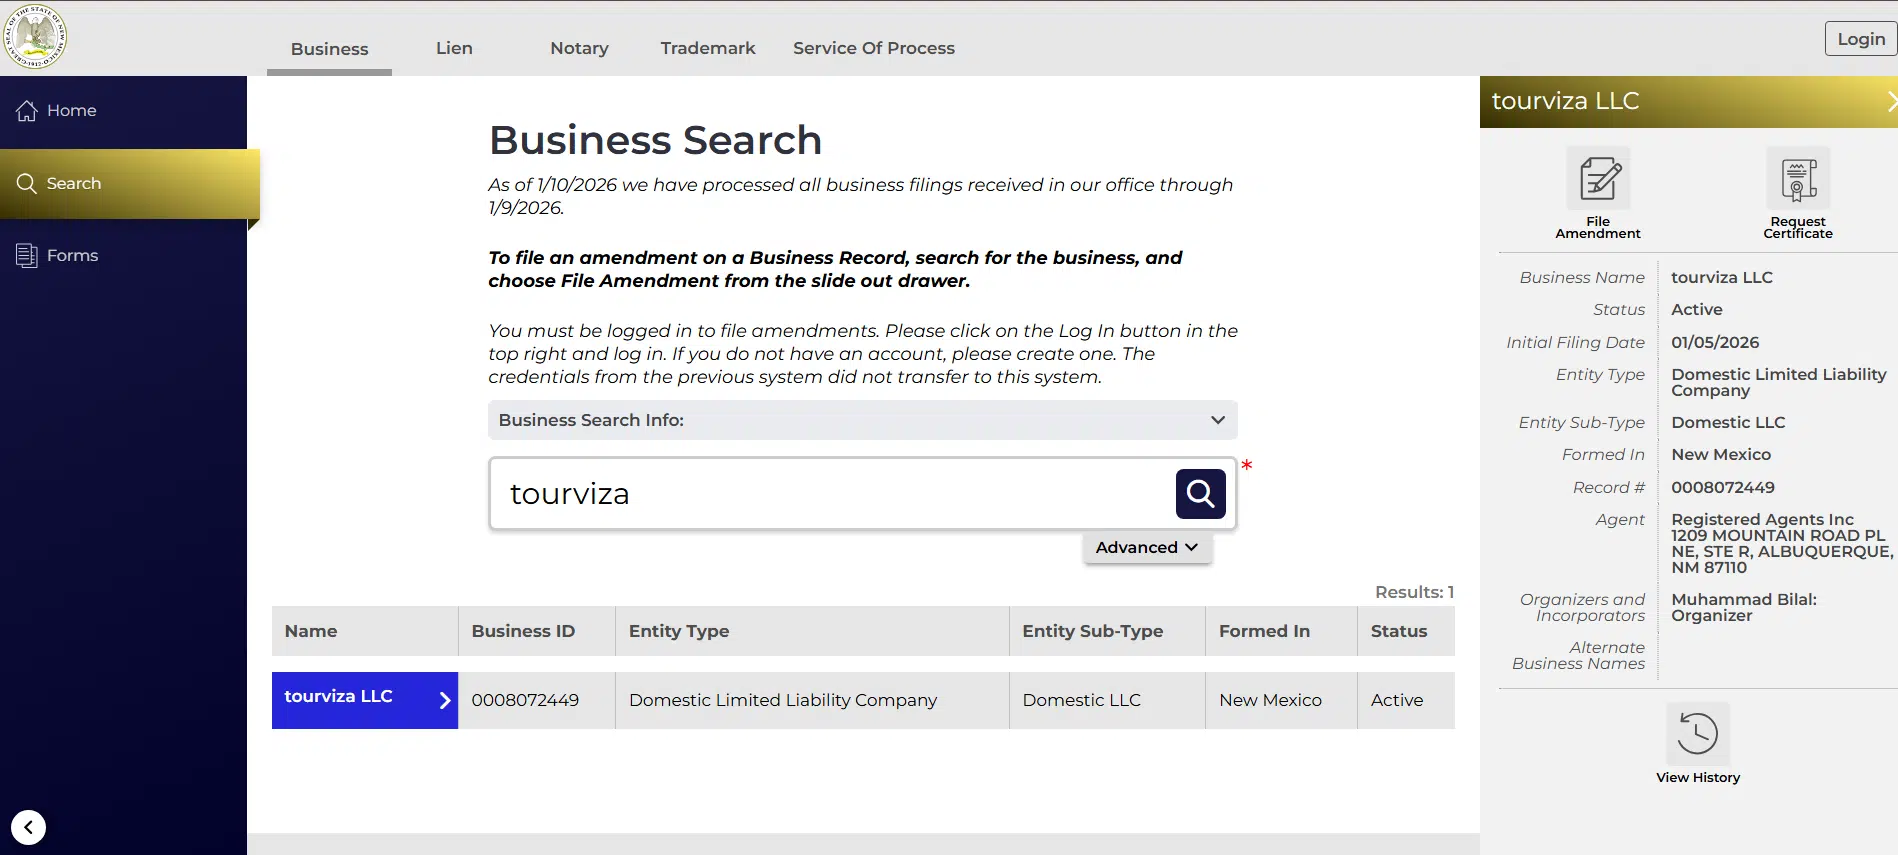The width and height of the screenshot is (1898, 855).
Task: Click the search field containing tourviza
Action: 830,494
